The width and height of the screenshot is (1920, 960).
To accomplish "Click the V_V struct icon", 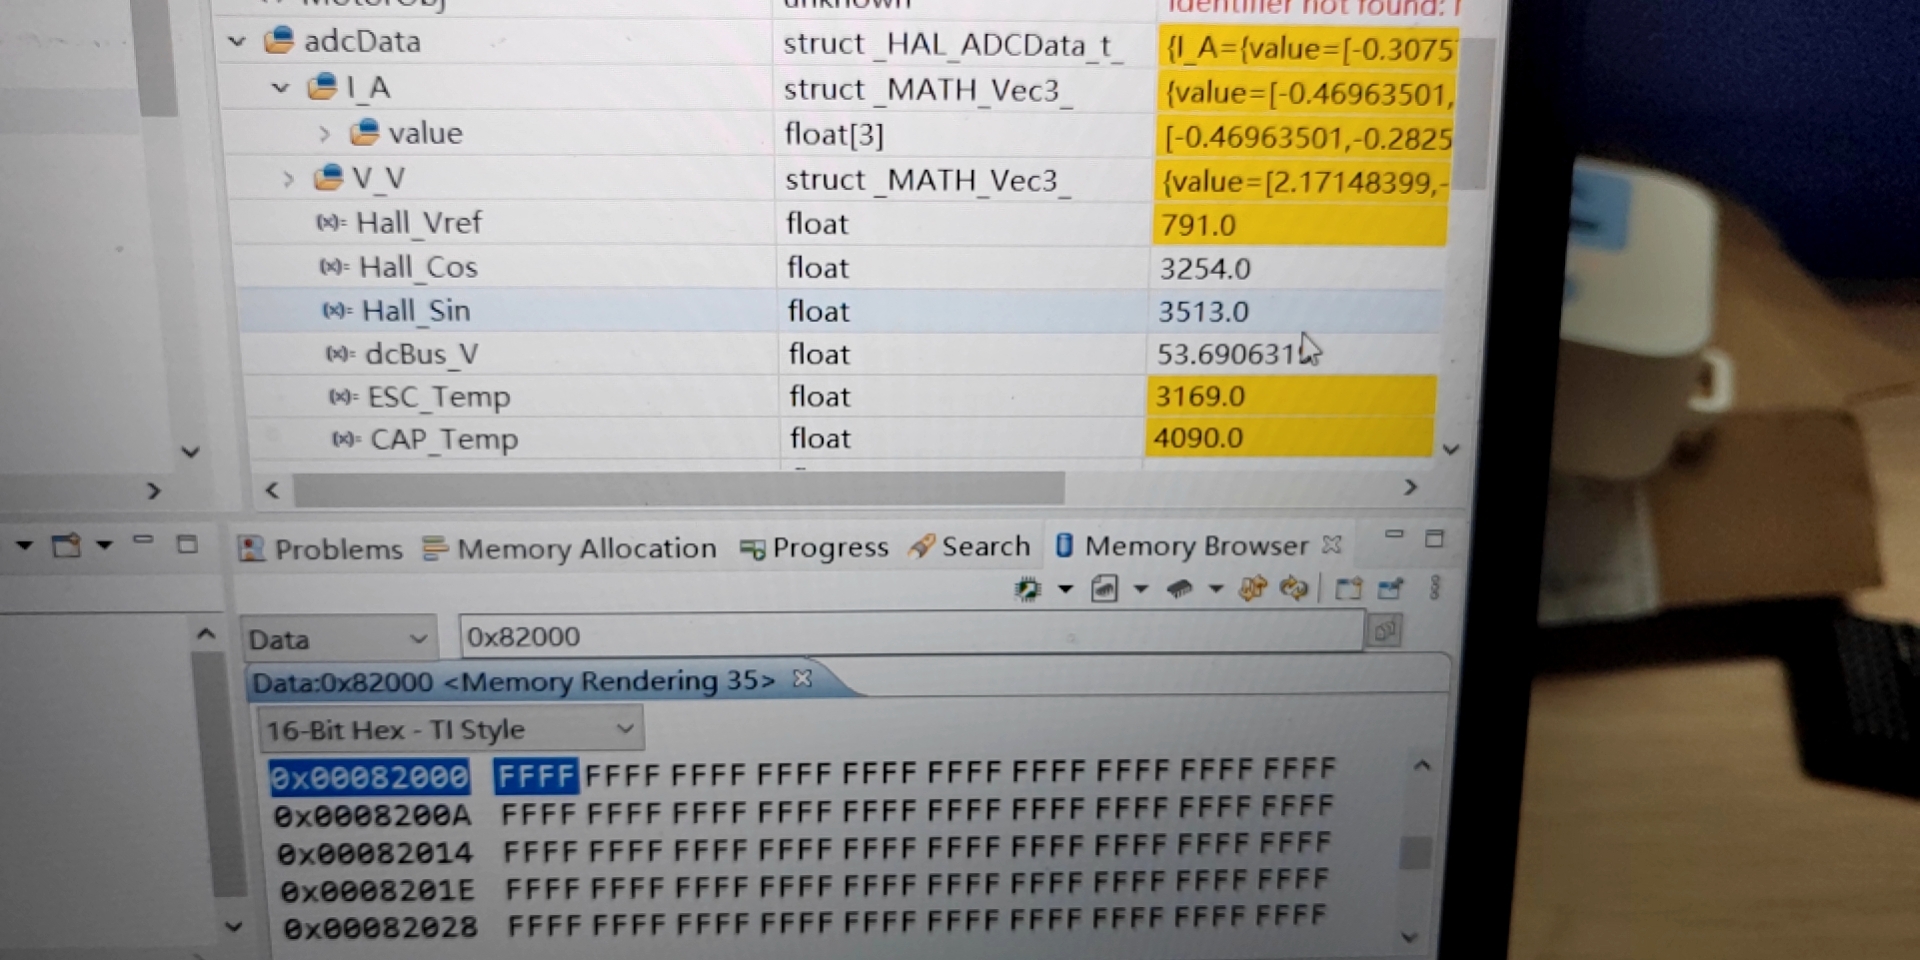I will tap(329, 177).
